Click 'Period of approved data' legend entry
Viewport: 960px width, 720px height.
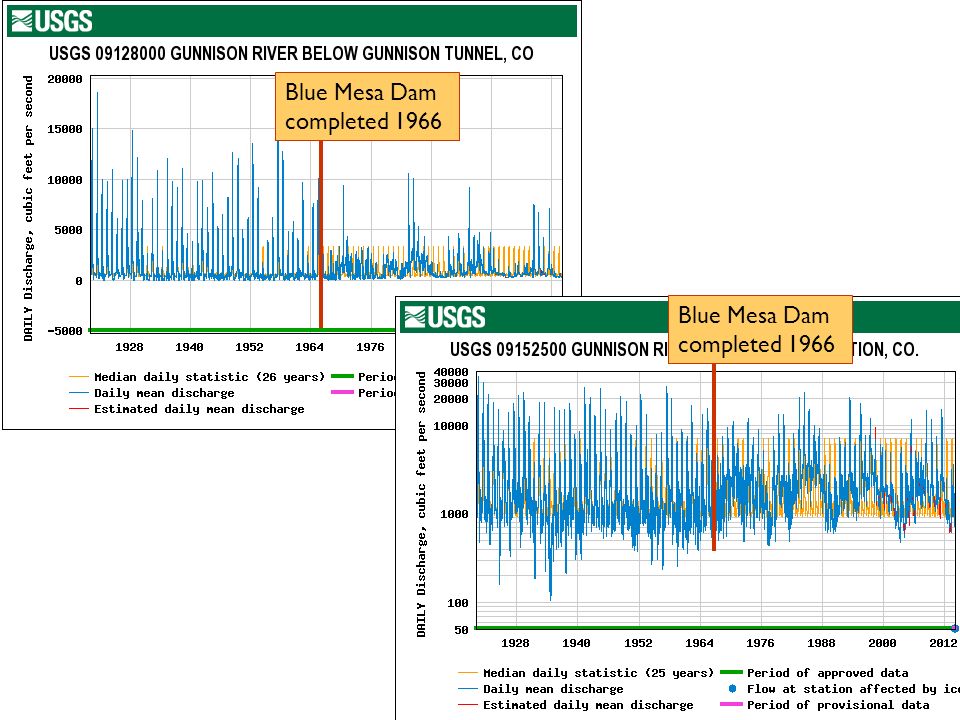point(814,673)
